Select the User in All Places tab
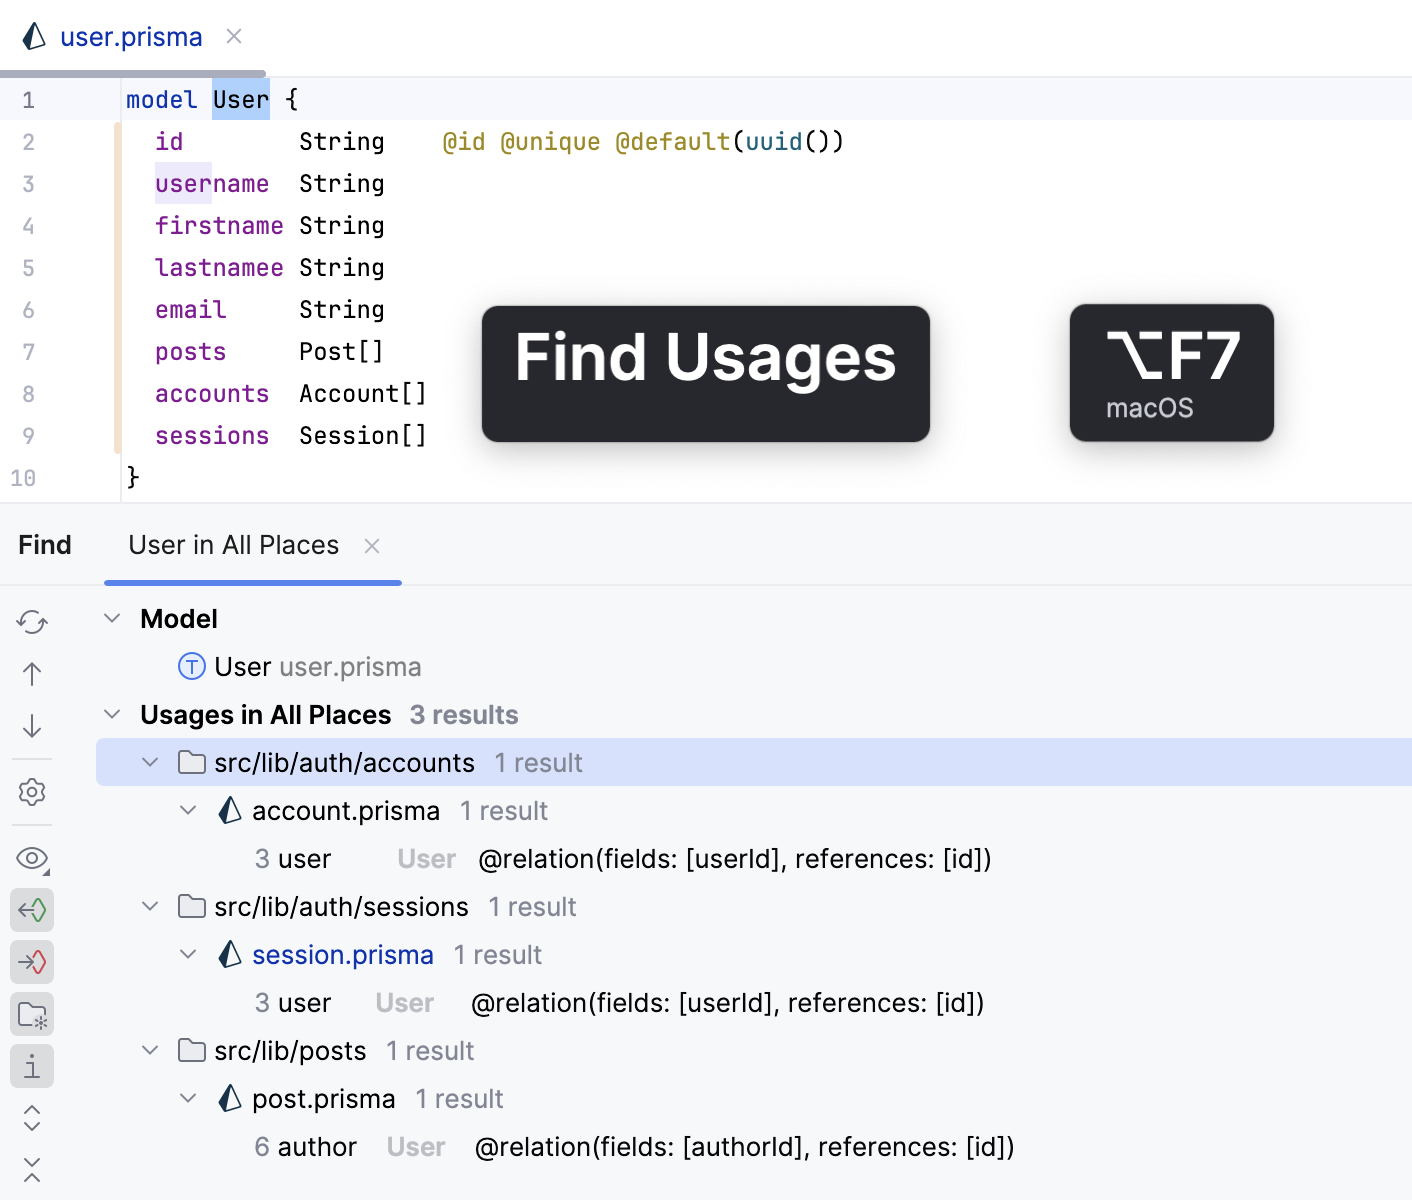Image resolution: width=1412 pixels, height=1200 pixels. (x=233, y=545)
